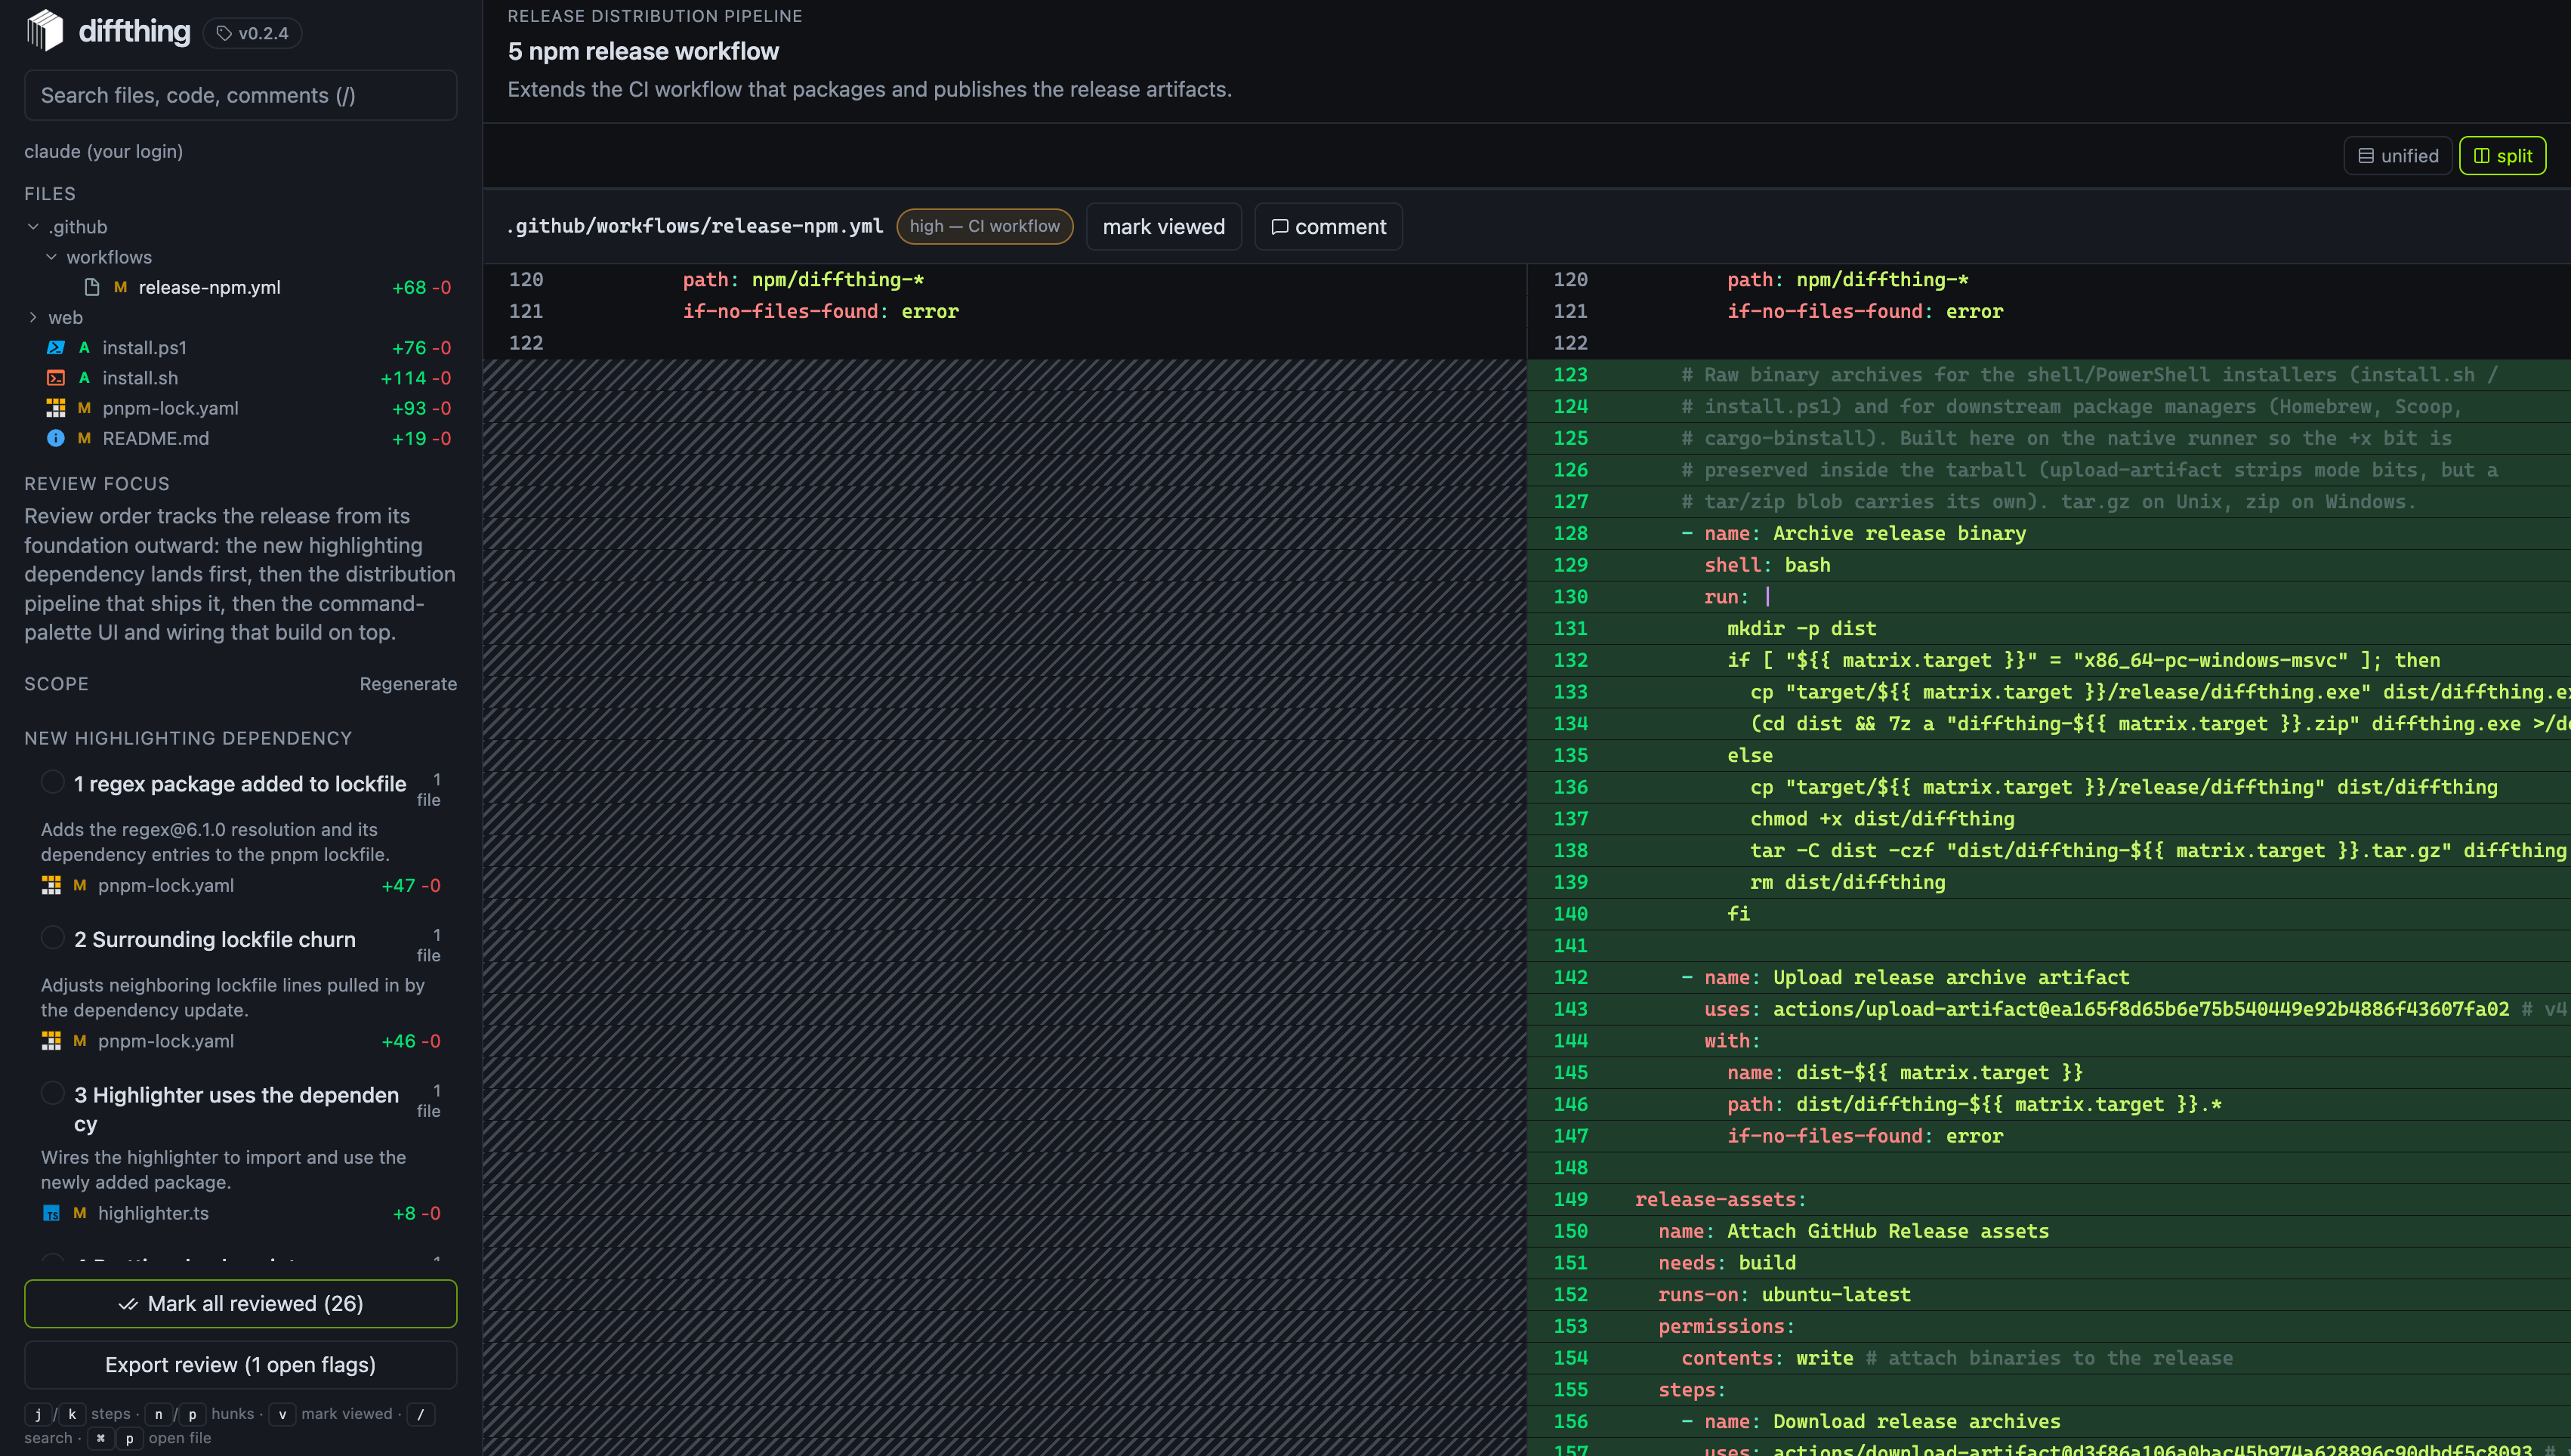
Task: Click the double-check icon in Mark all reviewed
Action: 128,1304
